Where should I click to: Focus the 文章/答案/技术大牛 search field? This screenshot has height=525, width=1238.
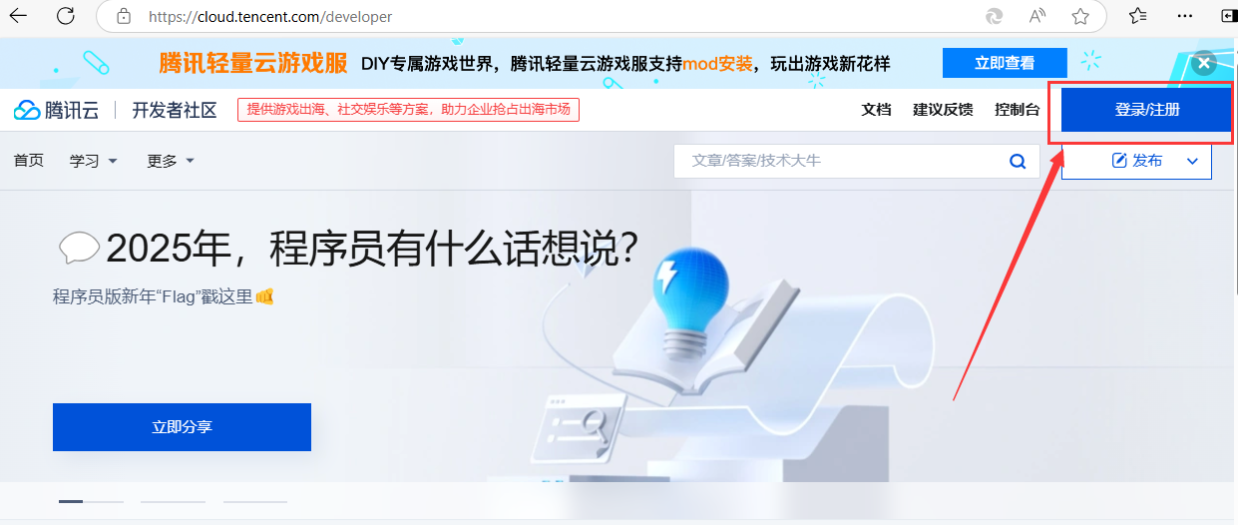[838, 161]
